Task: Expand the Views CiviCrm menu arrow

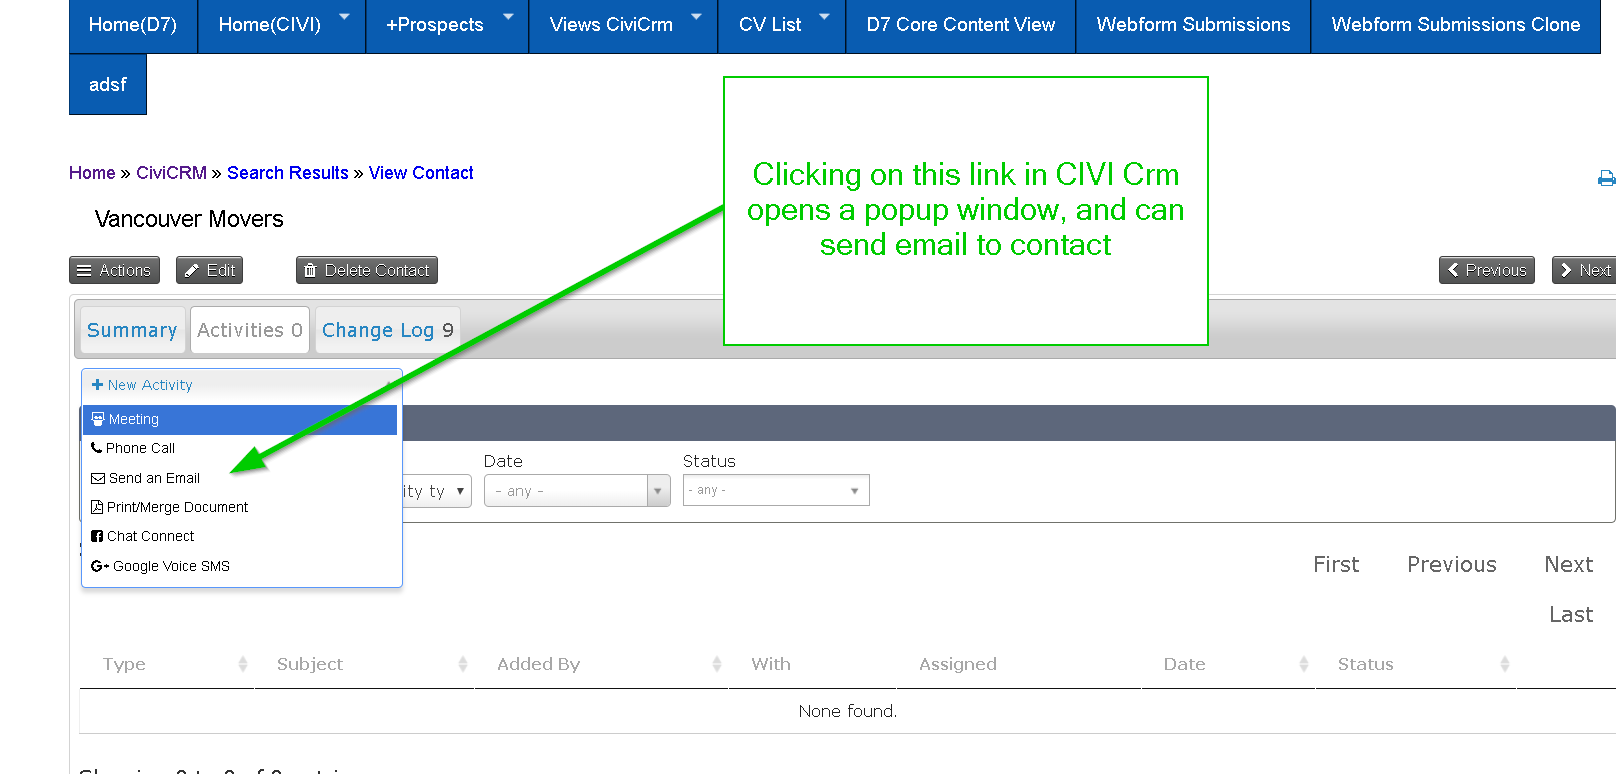Action: [697, 17]
